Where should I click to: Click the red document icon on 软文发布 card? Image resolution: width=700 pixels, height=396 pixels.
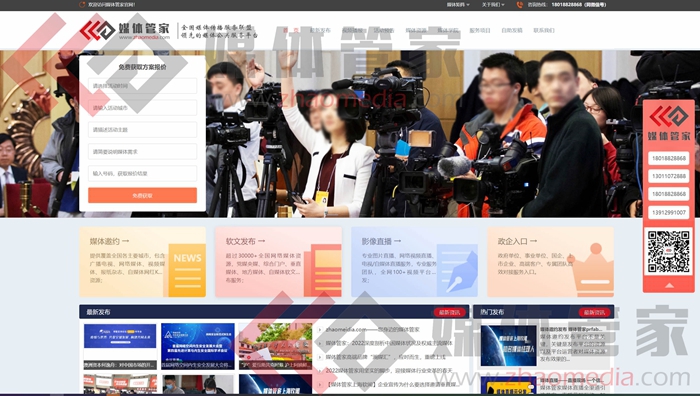pyautogui.click(x=323, y=270)
